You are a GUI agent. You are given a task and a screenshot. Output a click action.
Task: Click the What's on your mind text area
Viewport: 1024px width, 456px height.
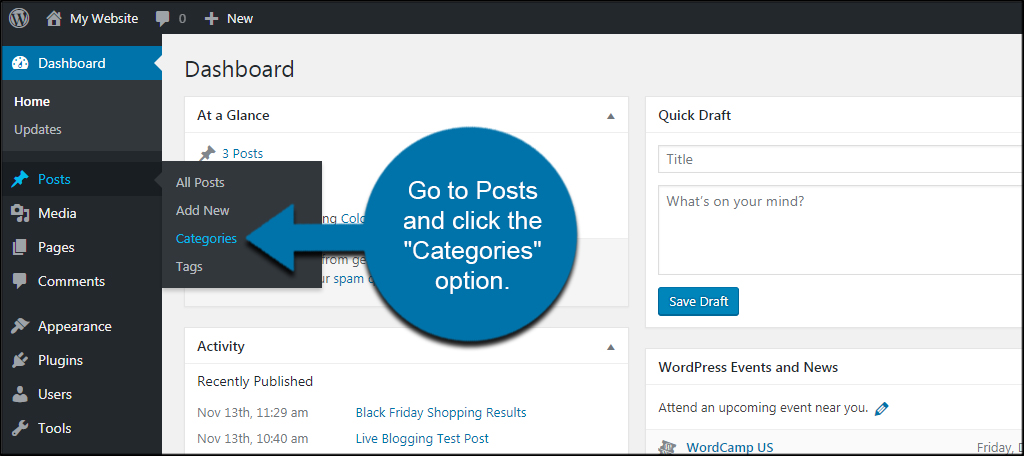(840, 229)
